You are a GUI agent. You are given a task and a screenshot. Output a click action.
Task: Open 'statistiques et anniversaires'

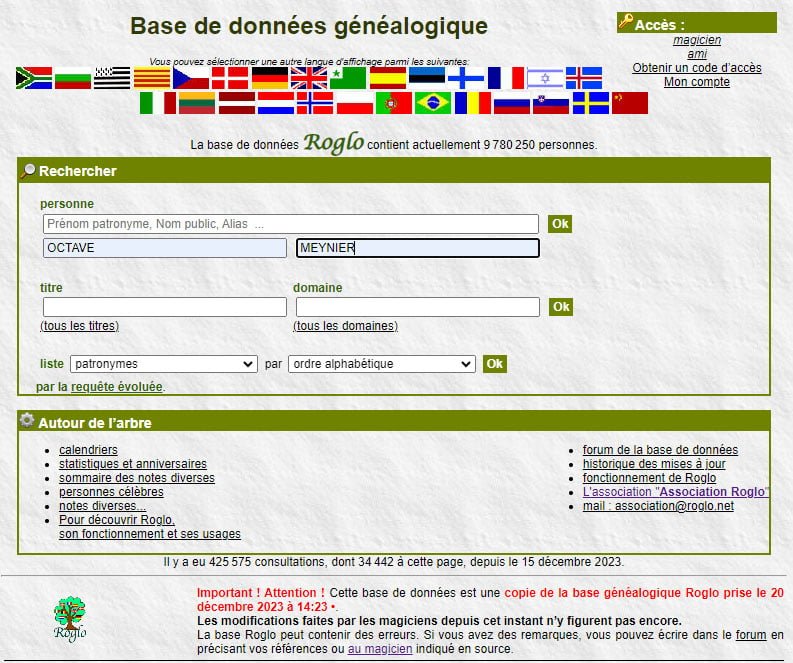tap(133, 464)
